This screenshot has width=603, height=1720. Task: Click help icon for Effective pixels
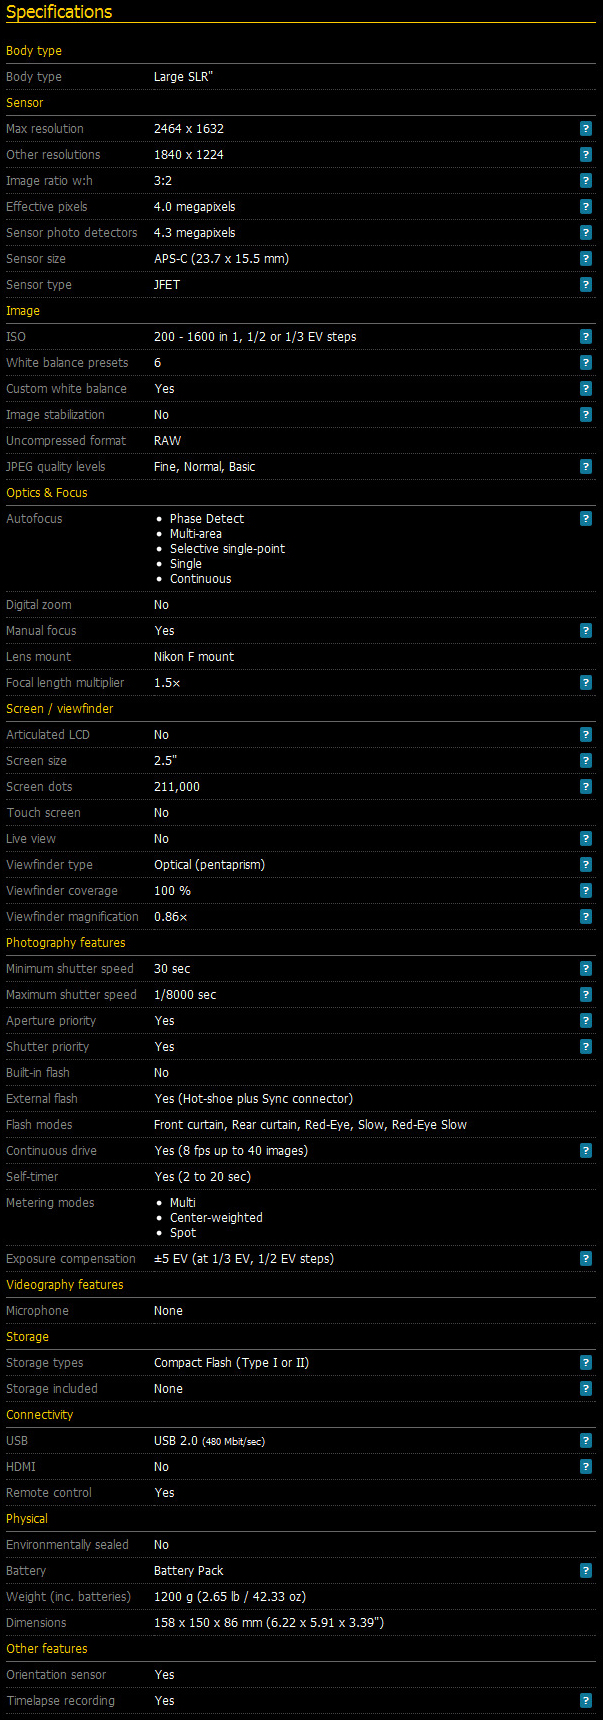click(x=586, y=207)
